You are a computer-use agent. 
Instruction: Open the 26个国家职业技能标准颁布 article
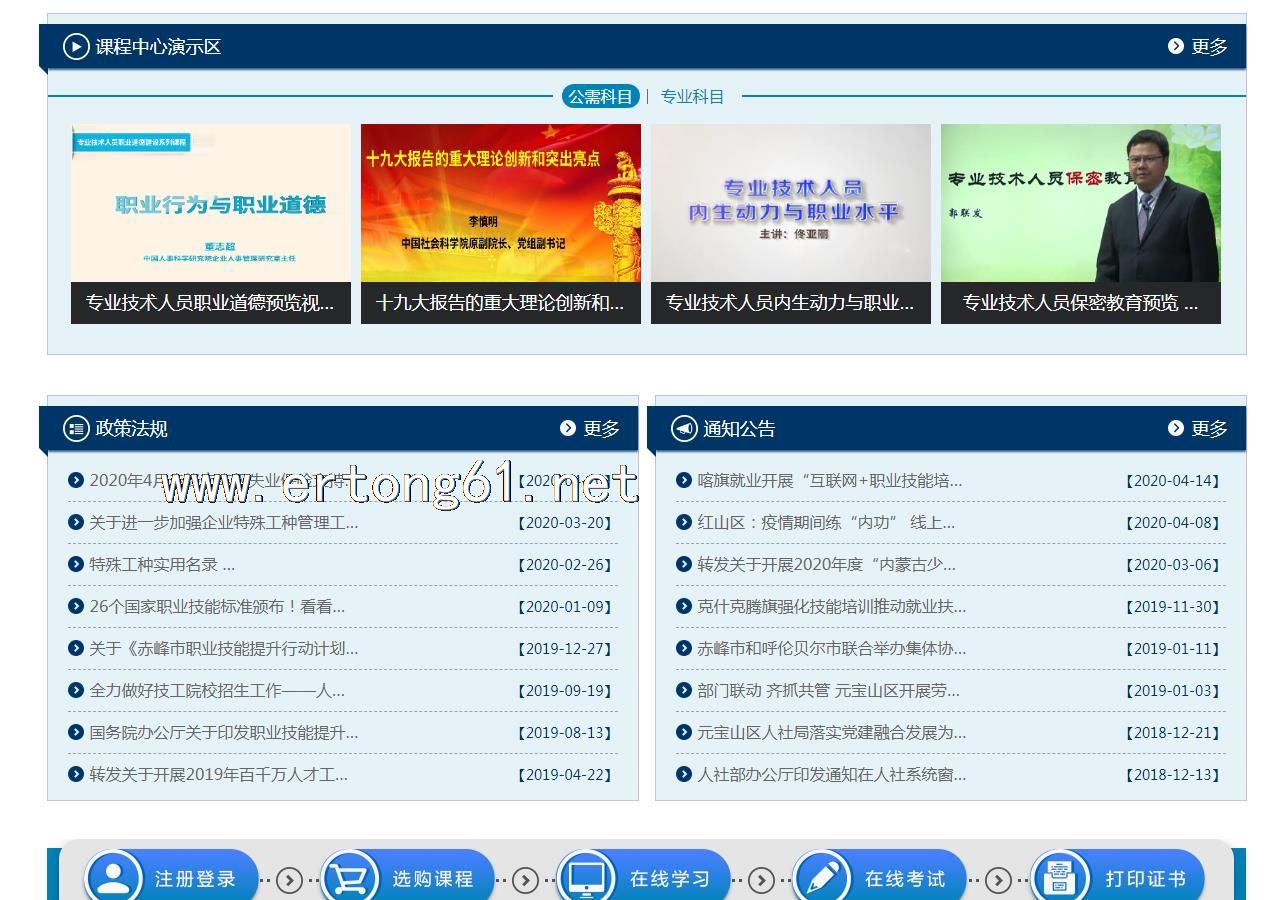click(217, 607)
